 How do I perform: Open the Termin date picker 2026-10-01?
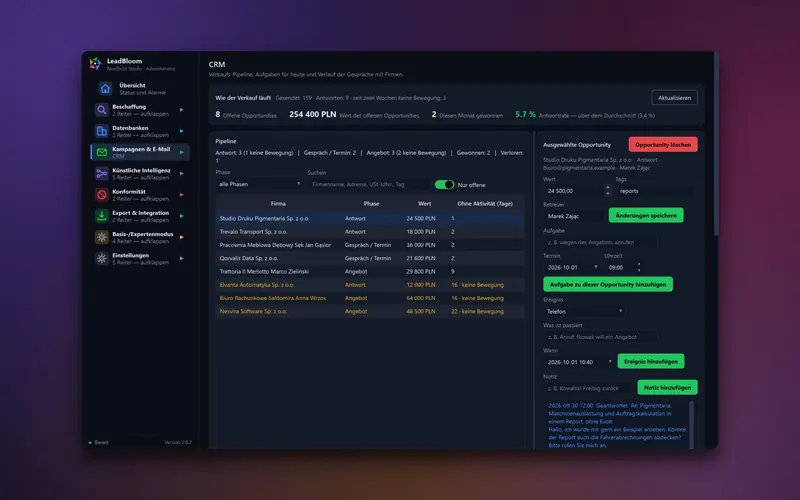click(x=571, y=267)
